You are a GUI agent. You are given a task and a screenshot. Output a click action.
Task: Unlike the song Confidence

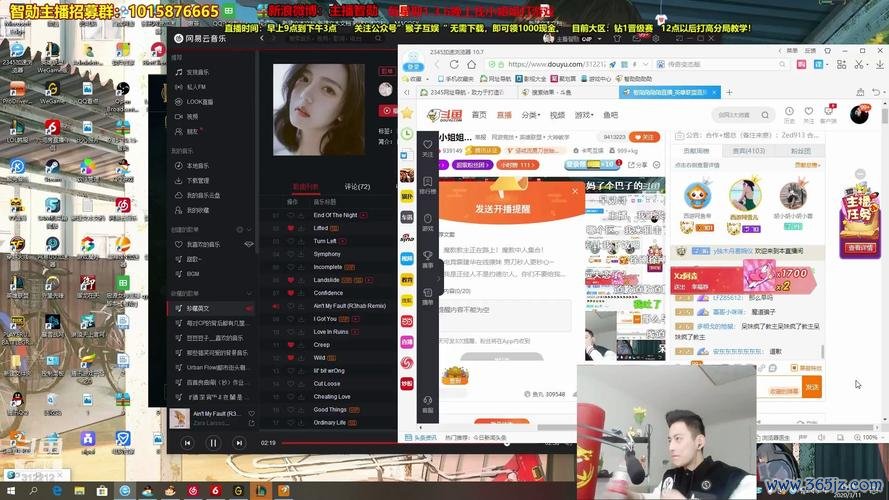click(291, 293)
